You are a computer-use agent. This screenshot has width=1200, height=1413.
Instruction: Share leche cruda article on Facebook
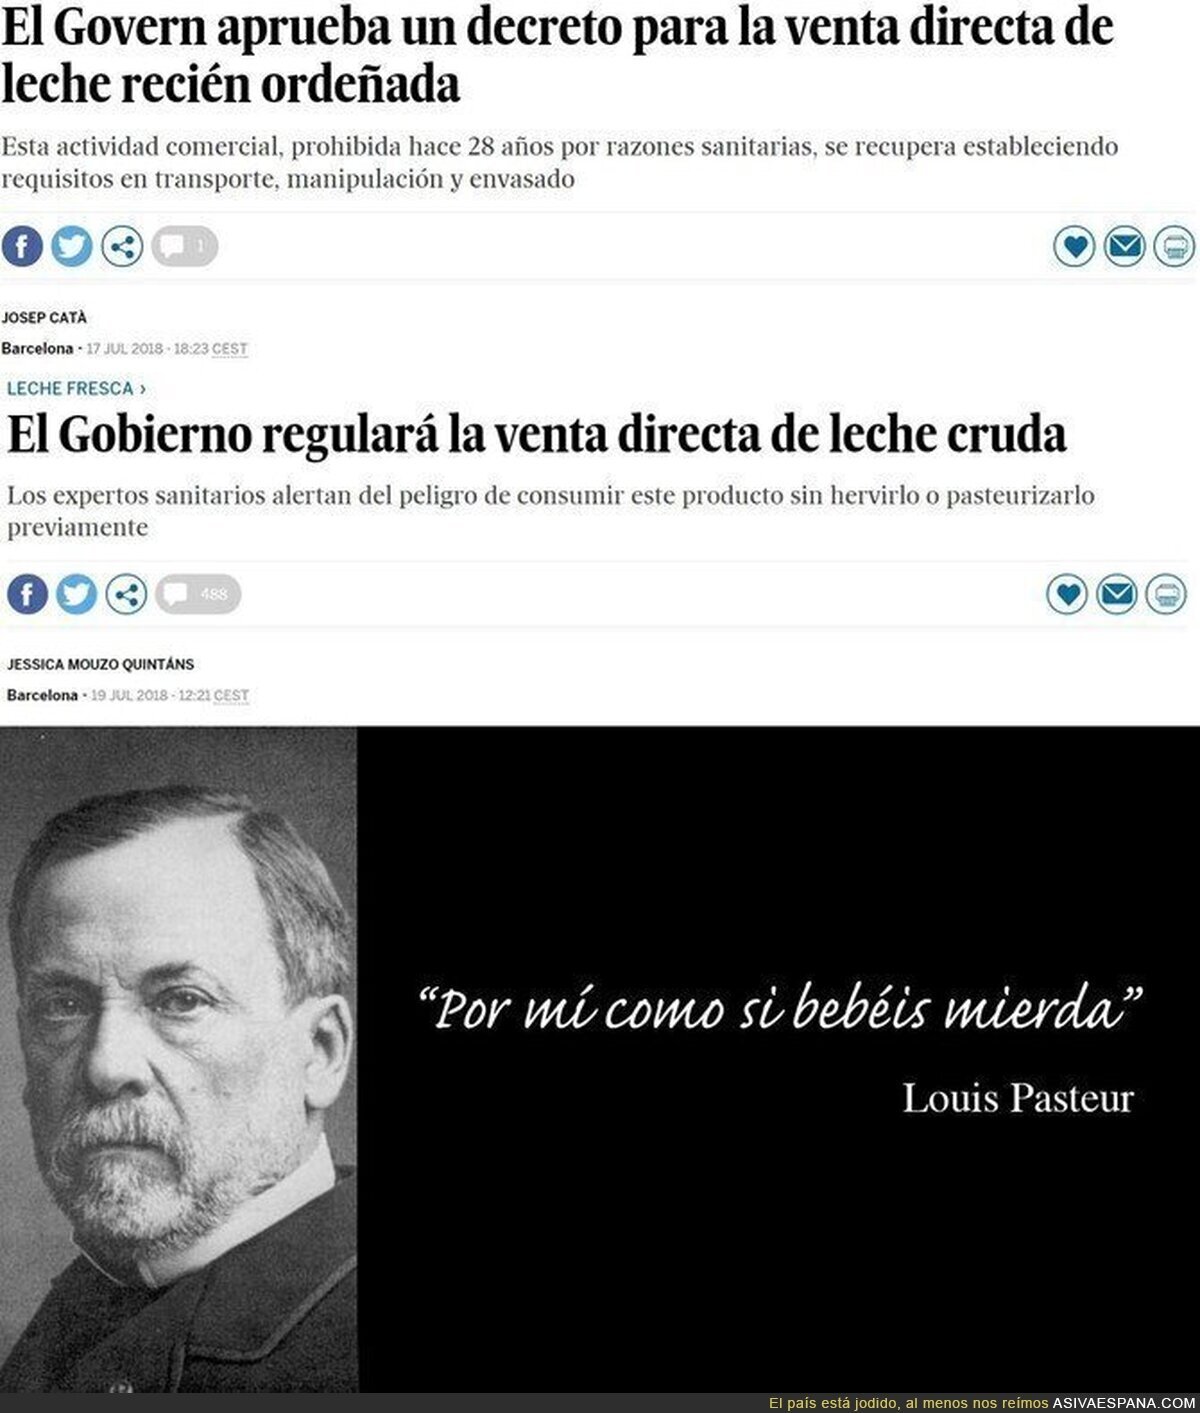[27, 594]
